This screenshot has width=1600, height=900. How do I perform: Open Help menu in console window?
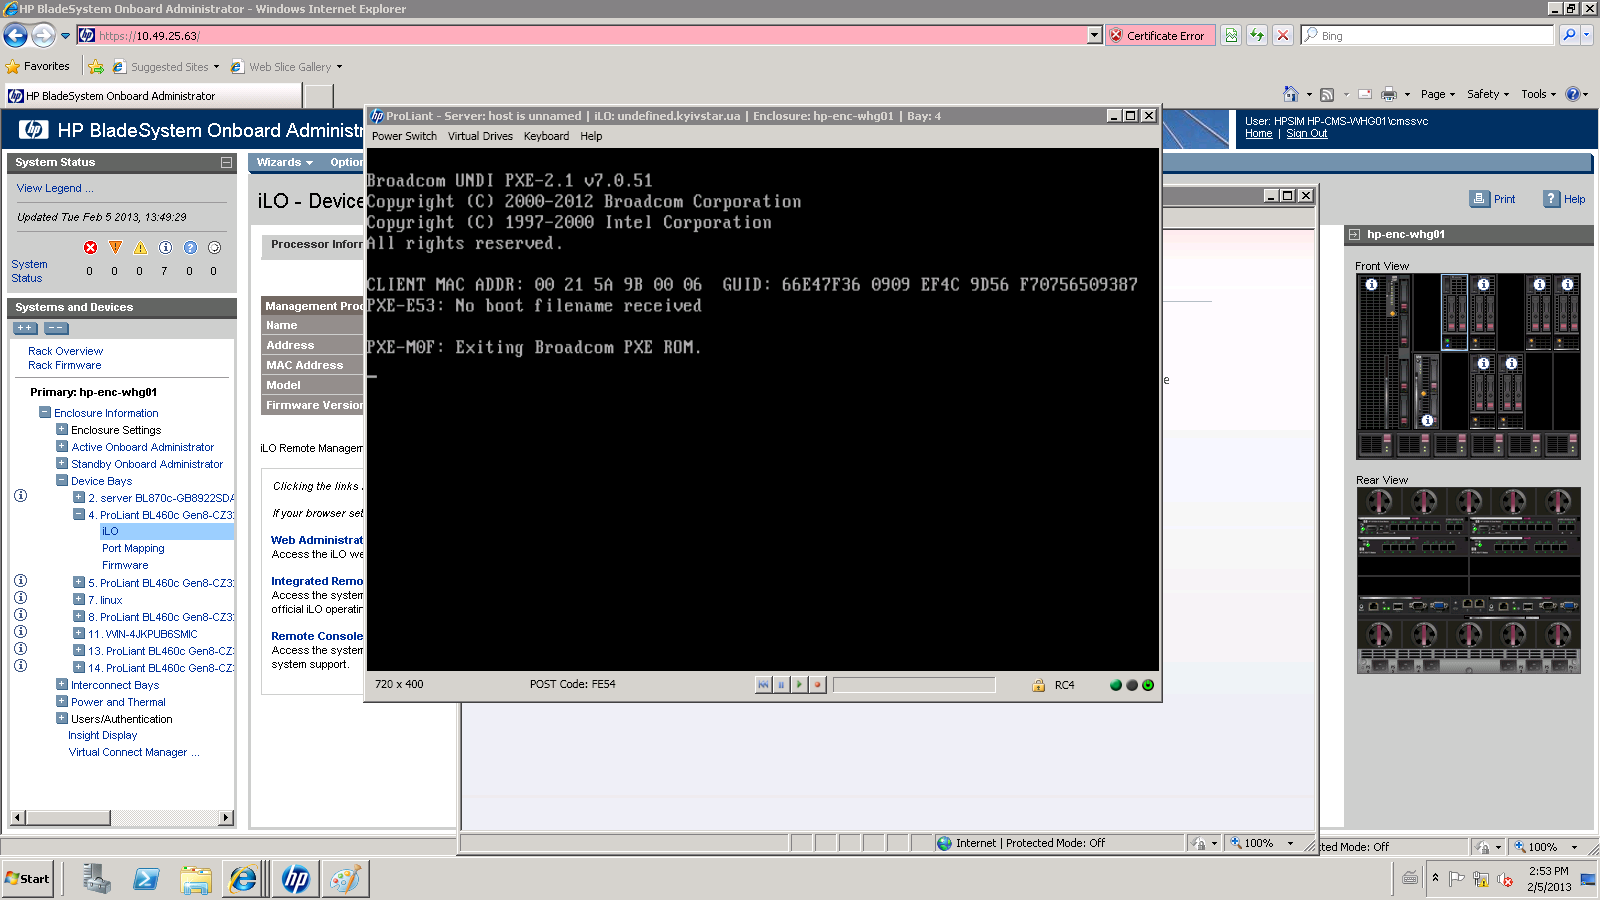pos(591,136)
